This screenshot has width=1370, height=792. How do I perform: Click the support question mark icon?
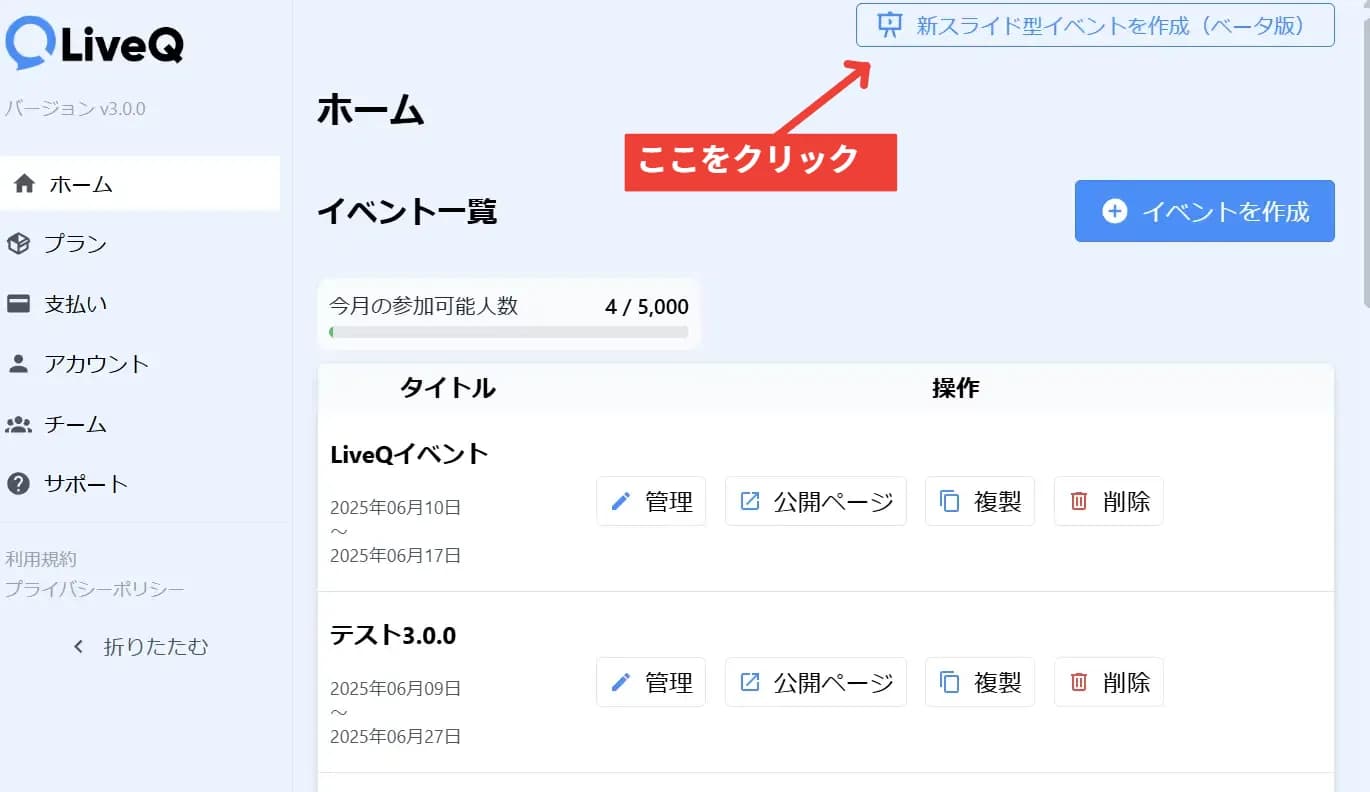[x=18, y=484]
